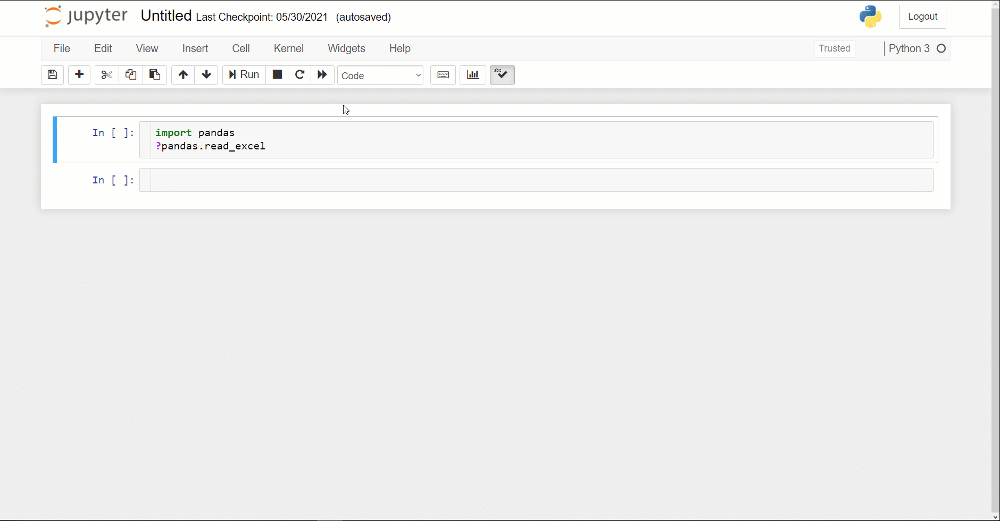This screenshot has height=521, width=1000.
Task: Click the bar chart toolbar icon
Action: point(473,75)
